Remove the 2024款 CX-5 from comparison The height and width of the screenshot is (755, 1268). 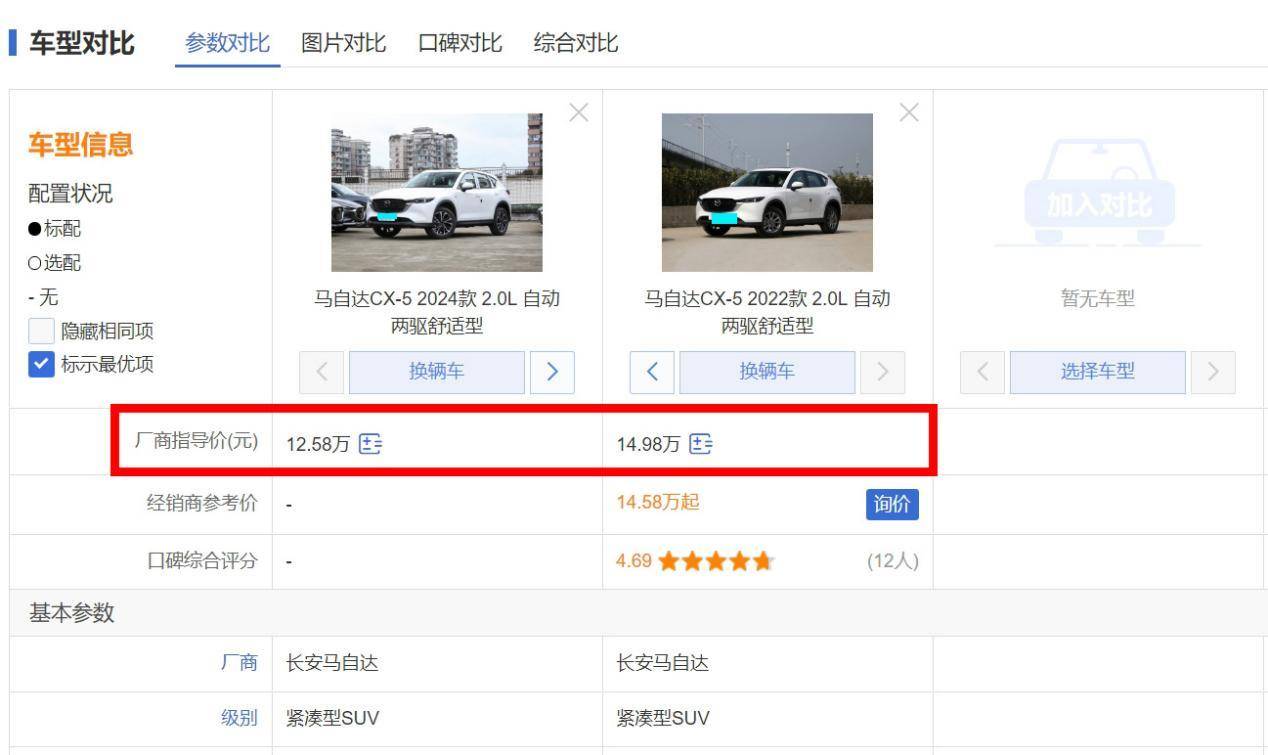[x=578, y=114]
